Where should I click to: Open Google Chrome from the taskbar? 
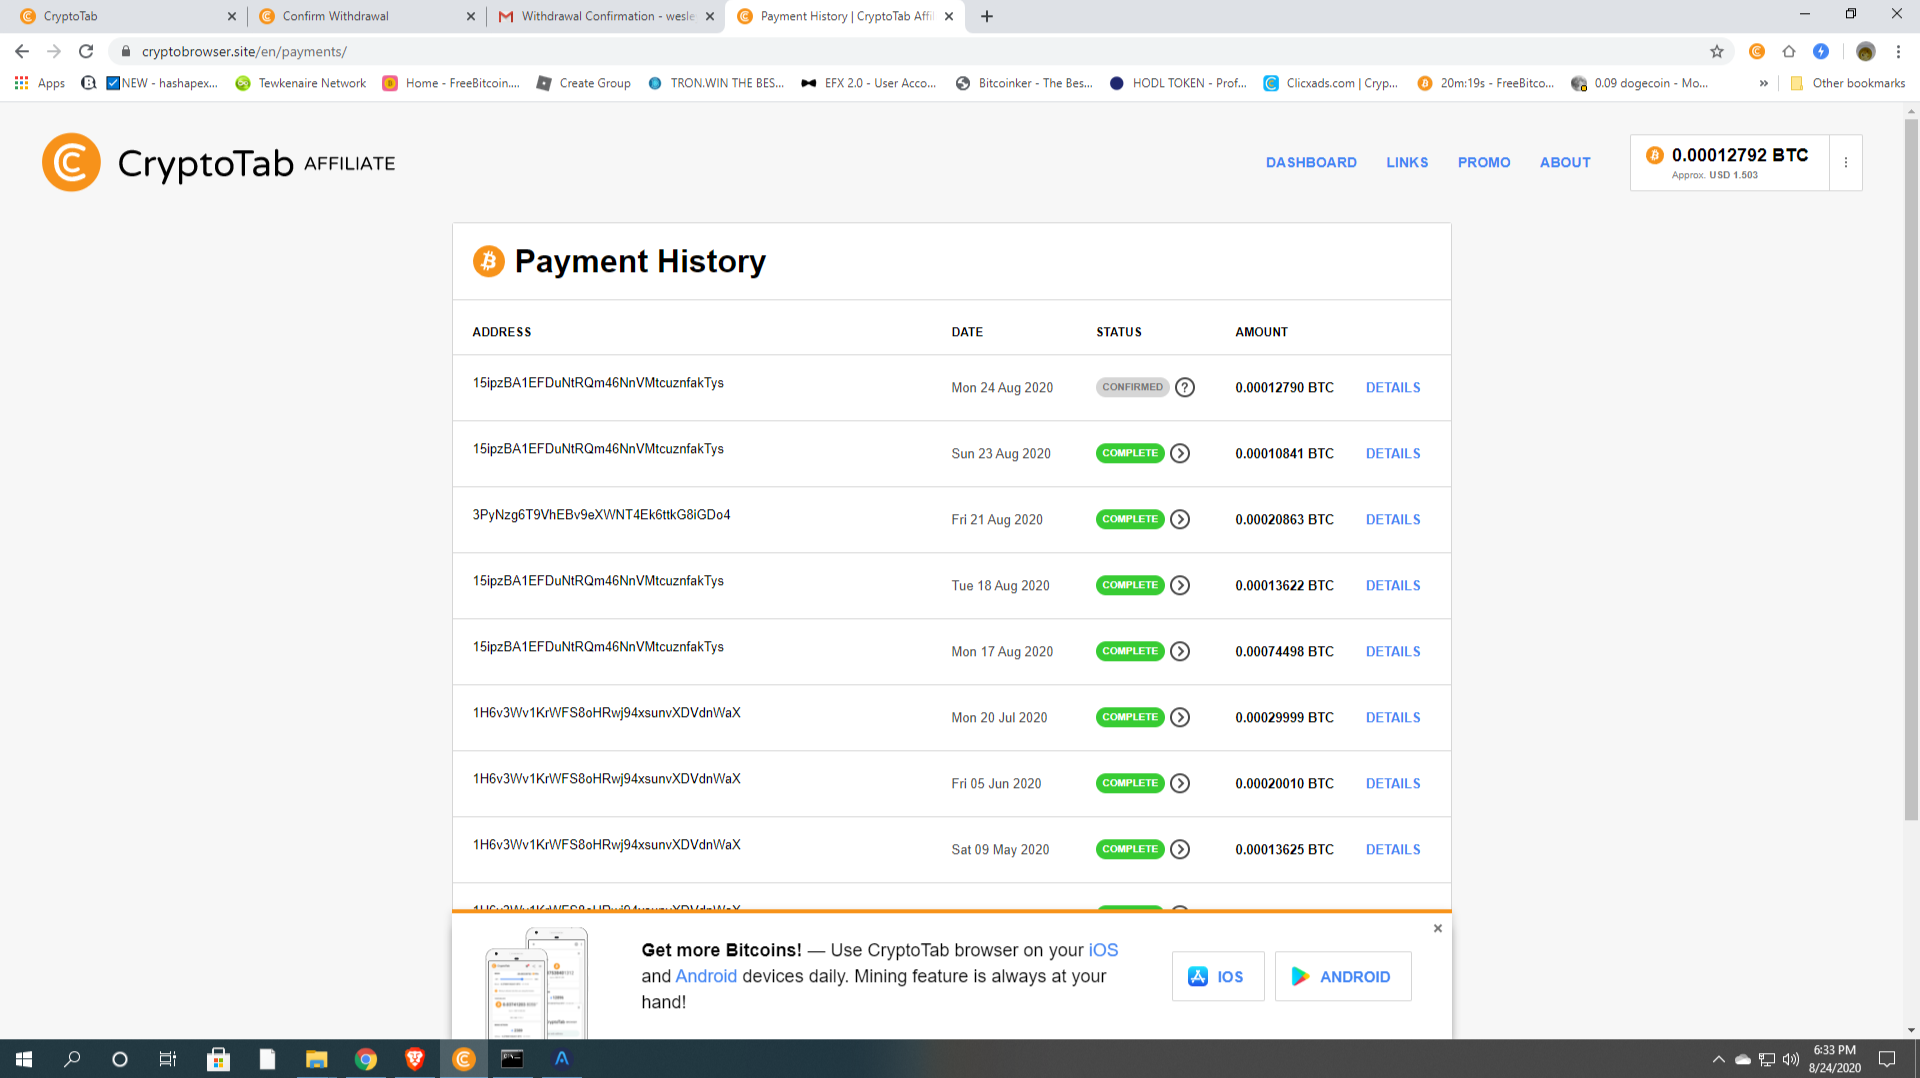(x=366, y=1059)
